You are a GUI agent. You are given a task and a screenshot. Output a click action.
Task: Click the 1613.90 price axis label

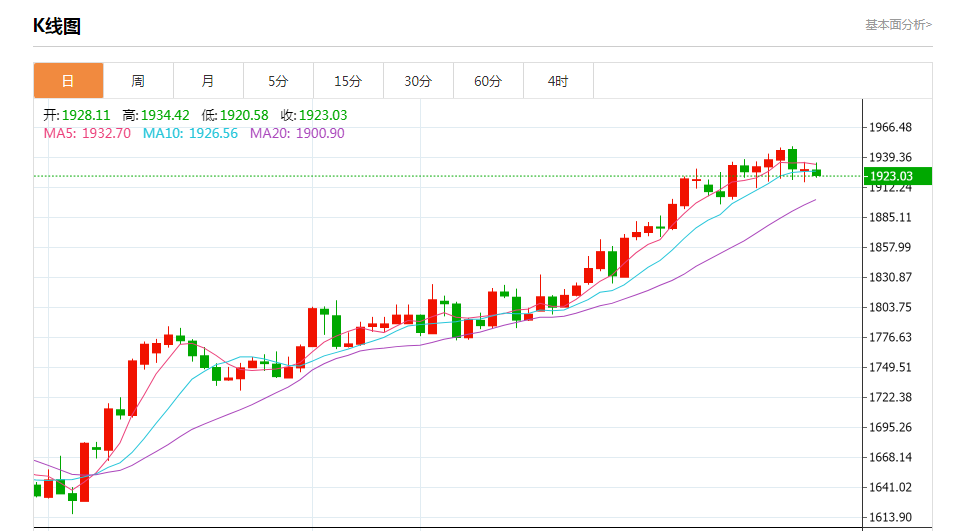891,517
